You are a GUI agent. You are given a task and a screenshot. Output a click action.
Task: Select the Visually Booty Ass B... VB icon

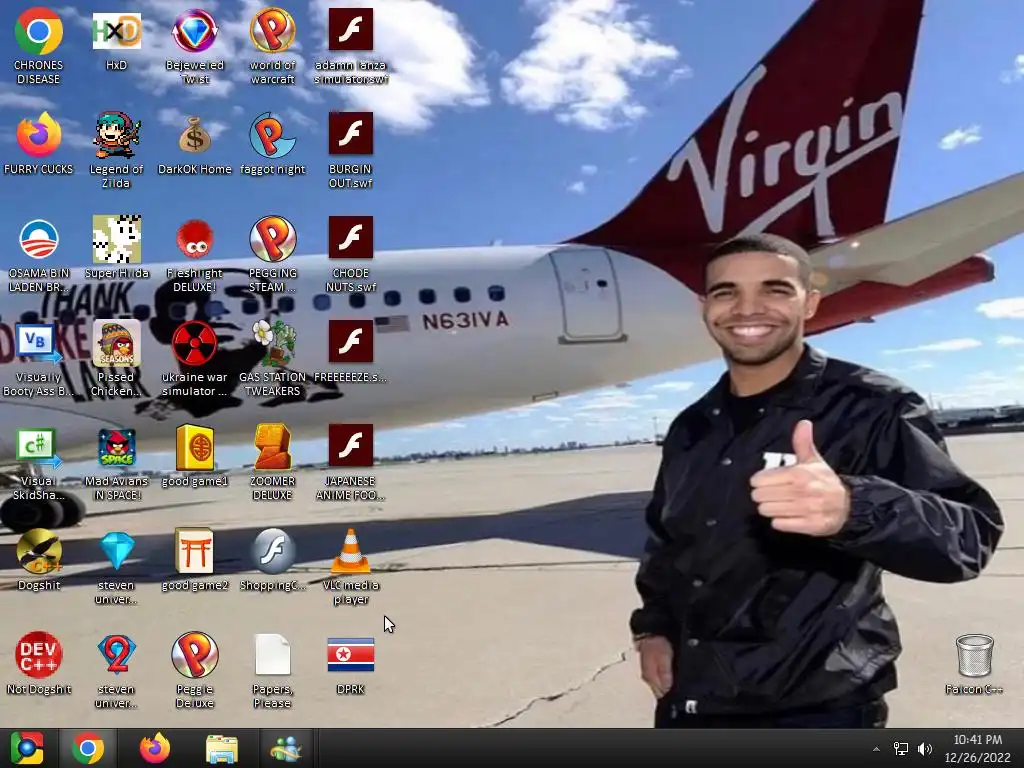click(x=39, y=343)
